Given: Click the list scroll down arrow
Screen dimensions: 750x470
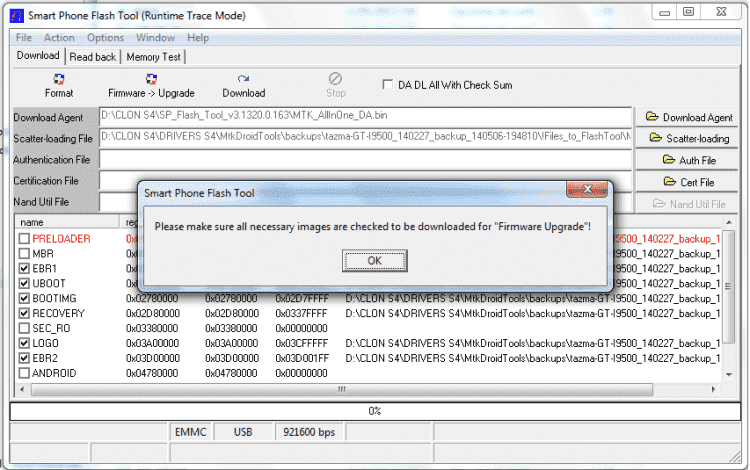Looking at the screenshot, I should point(728,375).
